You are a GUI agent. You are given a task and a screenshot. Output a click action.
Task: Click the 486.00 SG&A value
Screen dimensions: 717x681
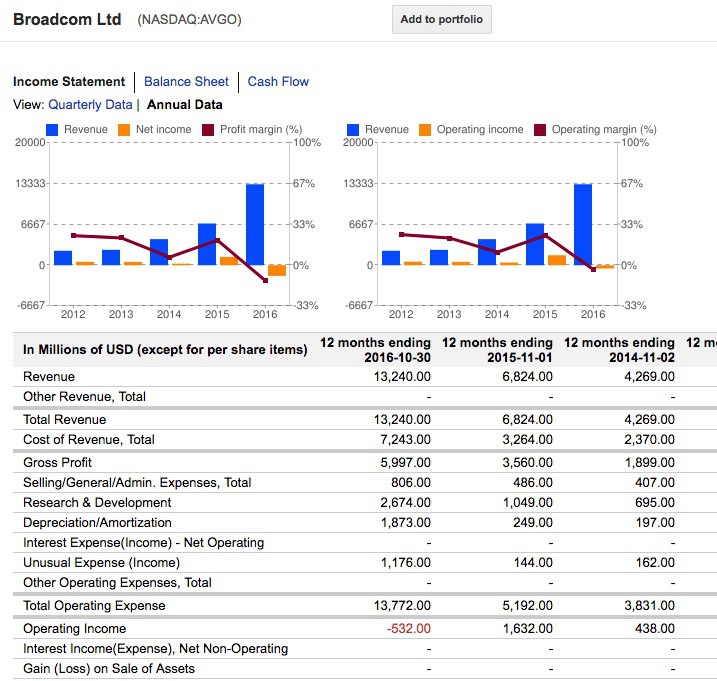coord(533,483)
